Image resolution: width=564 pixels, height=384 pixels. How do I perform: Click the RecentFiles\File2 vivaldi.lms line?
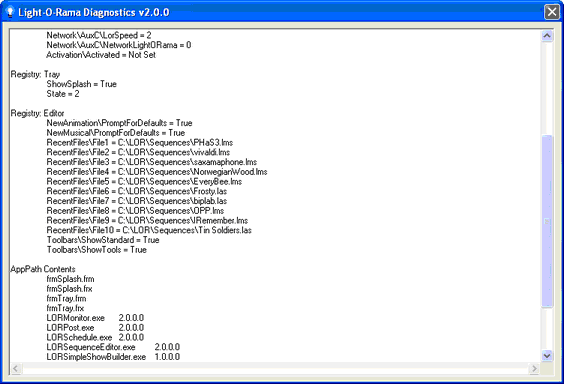click(138, 152)
